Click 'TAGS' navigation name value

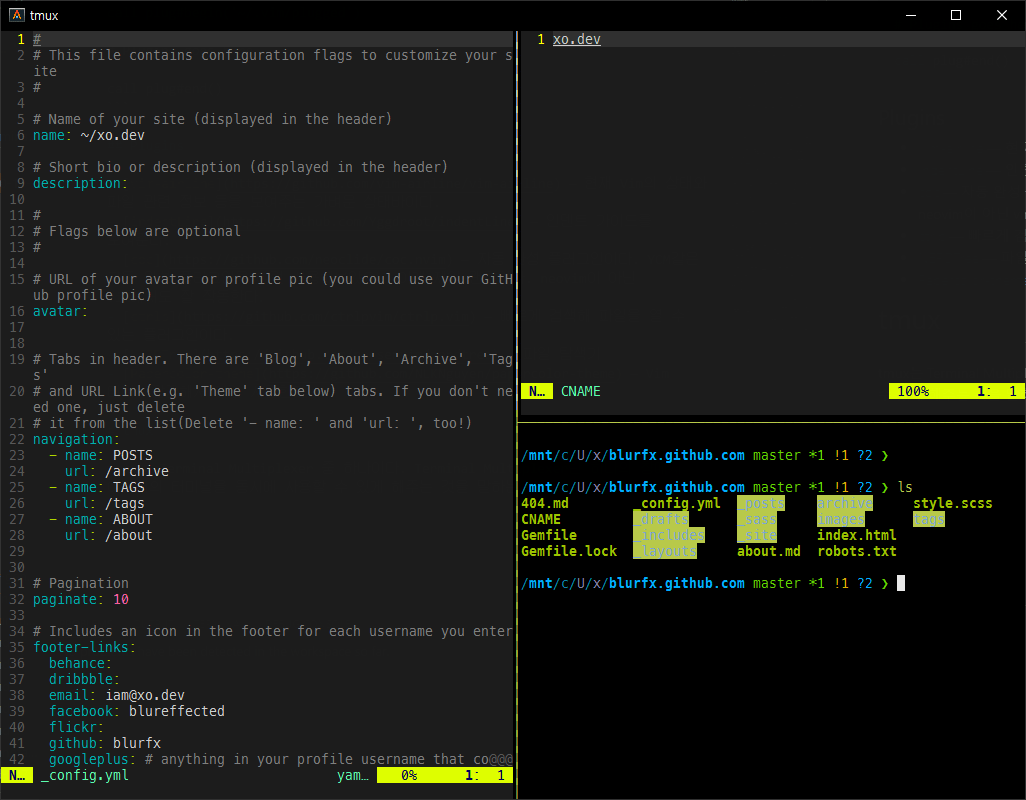pos(129,487)
